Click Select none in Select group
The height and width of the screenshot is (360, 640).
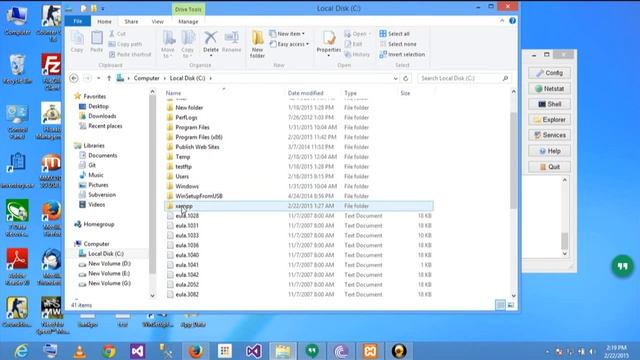pos(398,44)
